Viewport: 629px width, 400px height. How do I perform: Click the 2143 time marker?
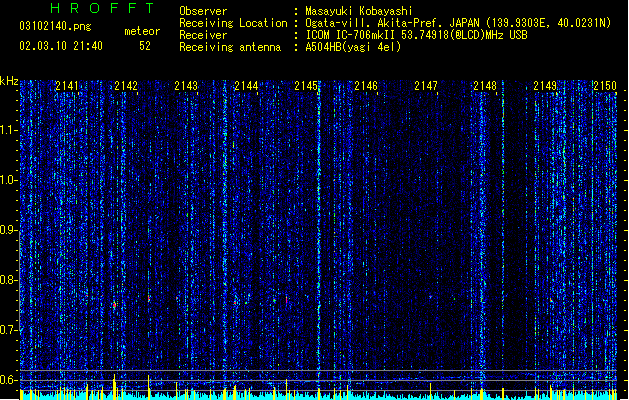(186, 86)
